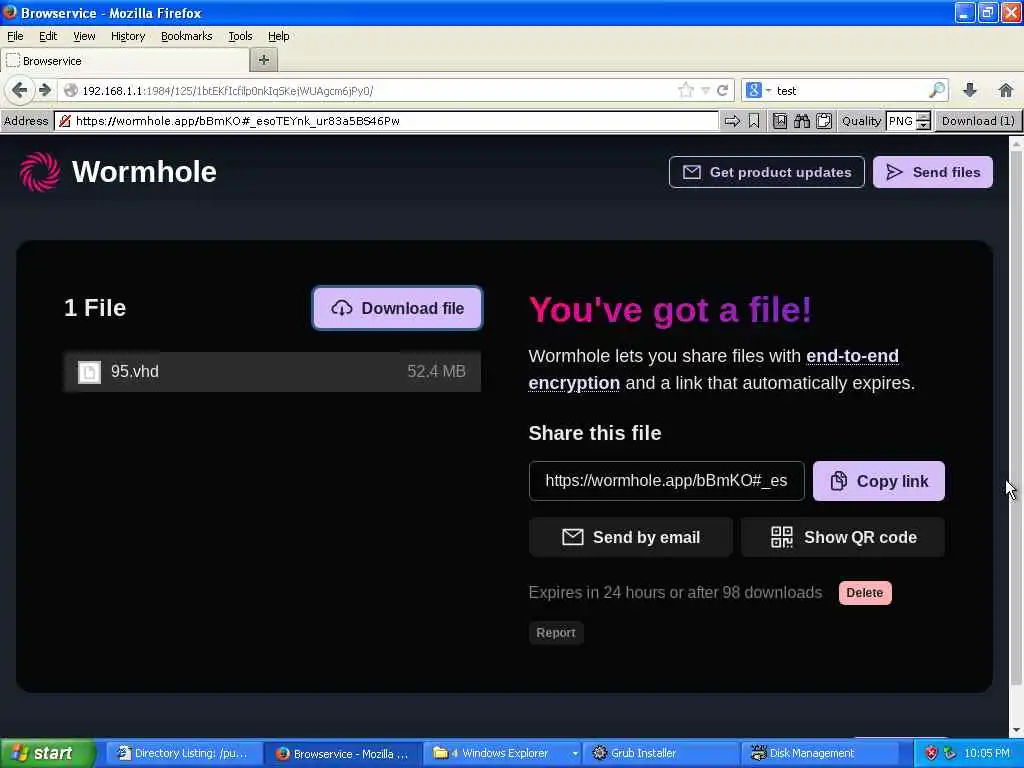Viewport: 1024px width, 768px height.
Task: Open a new tab with plus button
Action: point(264,60)
